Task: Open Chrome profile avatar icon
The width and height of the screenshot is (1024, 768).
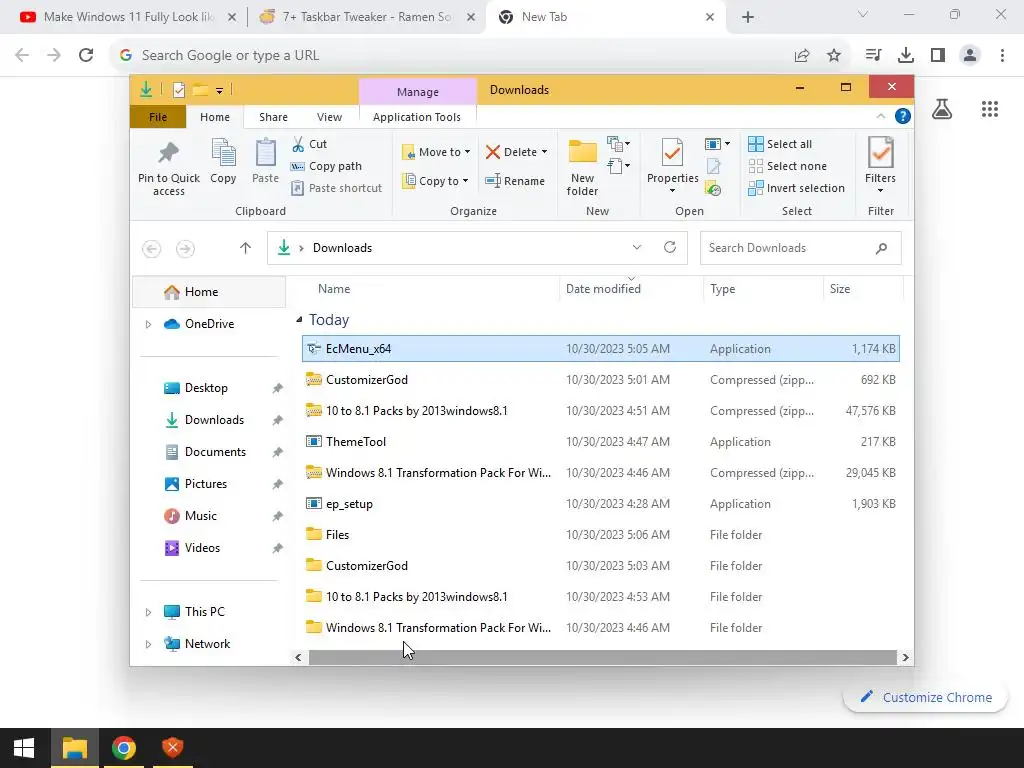Action: point(970,56)
